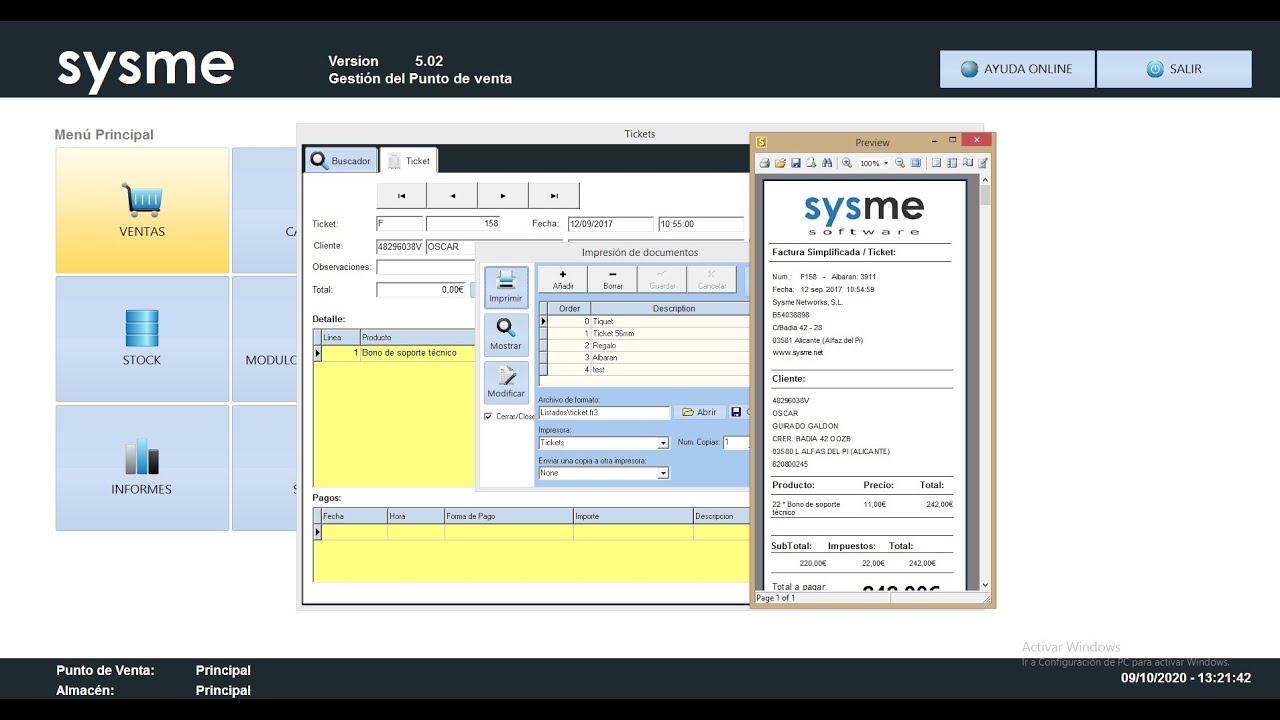Open the Preview zoom percentage dropdown
This screenshot has height=720, width=1280.
[x=886, y=164]
